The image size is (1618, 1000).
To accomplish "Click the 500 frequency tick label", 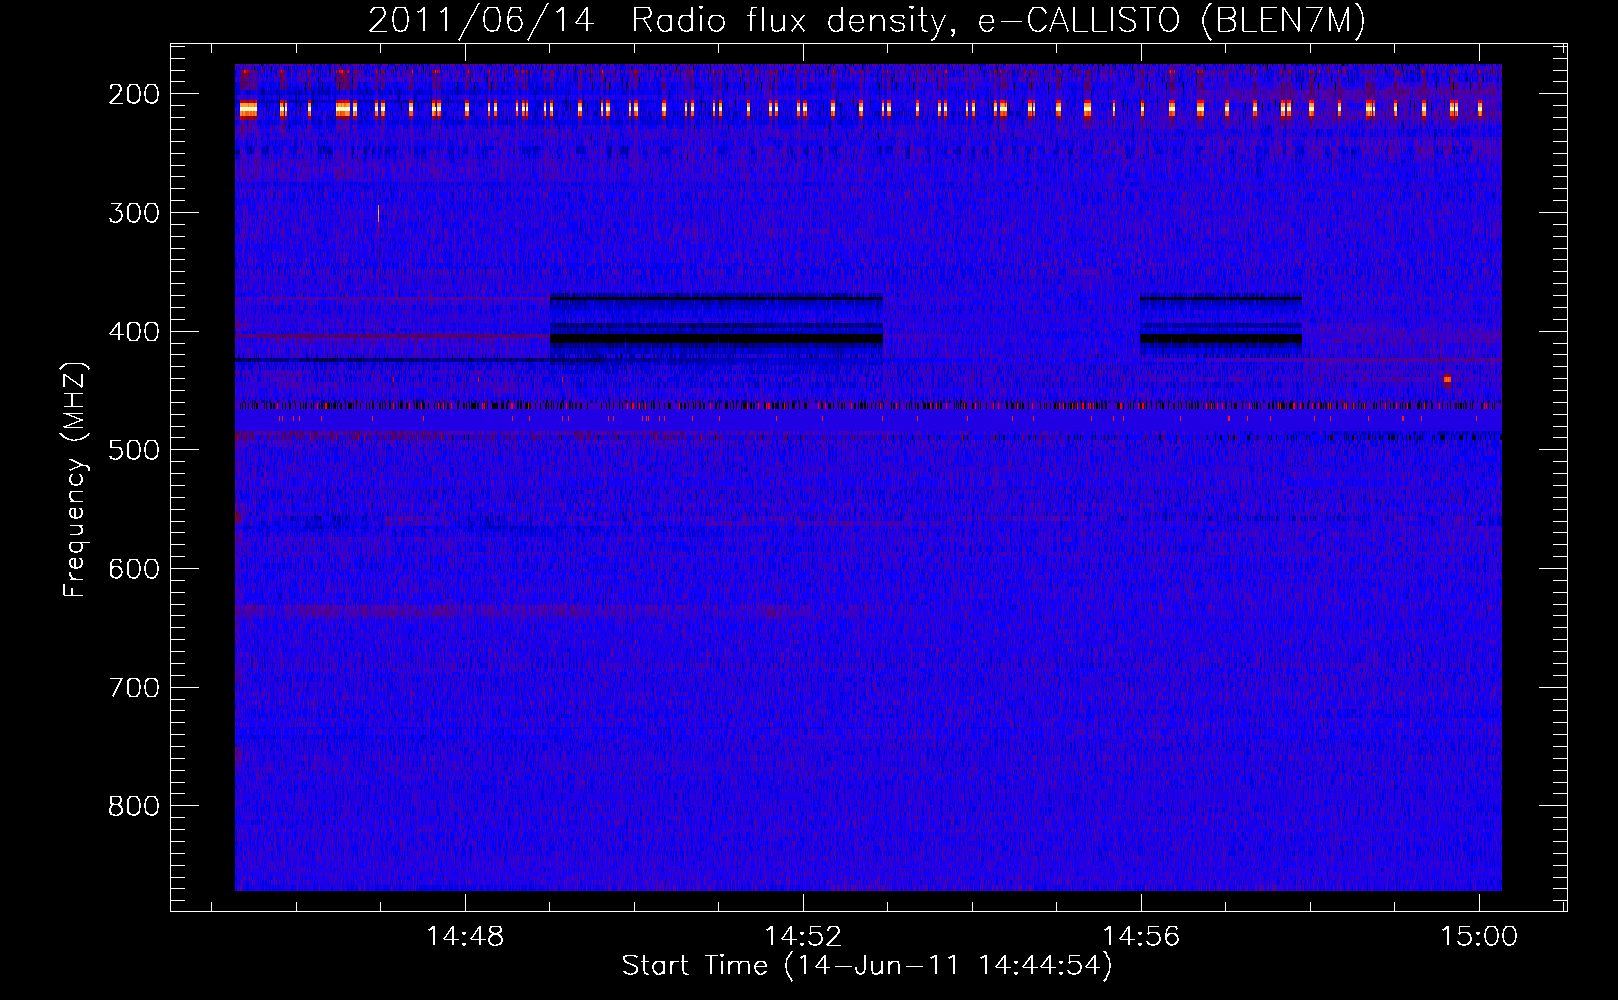I will click(x=133, y=450).
